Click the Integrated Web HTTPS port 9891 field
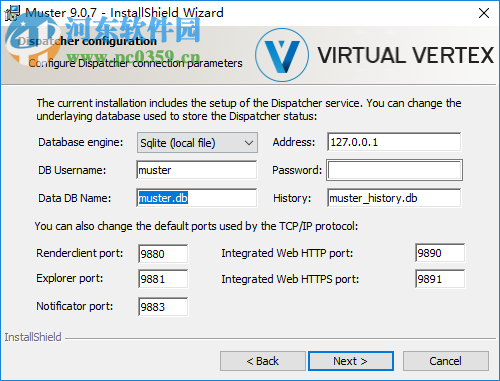The height and width of the screenshot is (381, 500). coord(440,279)
